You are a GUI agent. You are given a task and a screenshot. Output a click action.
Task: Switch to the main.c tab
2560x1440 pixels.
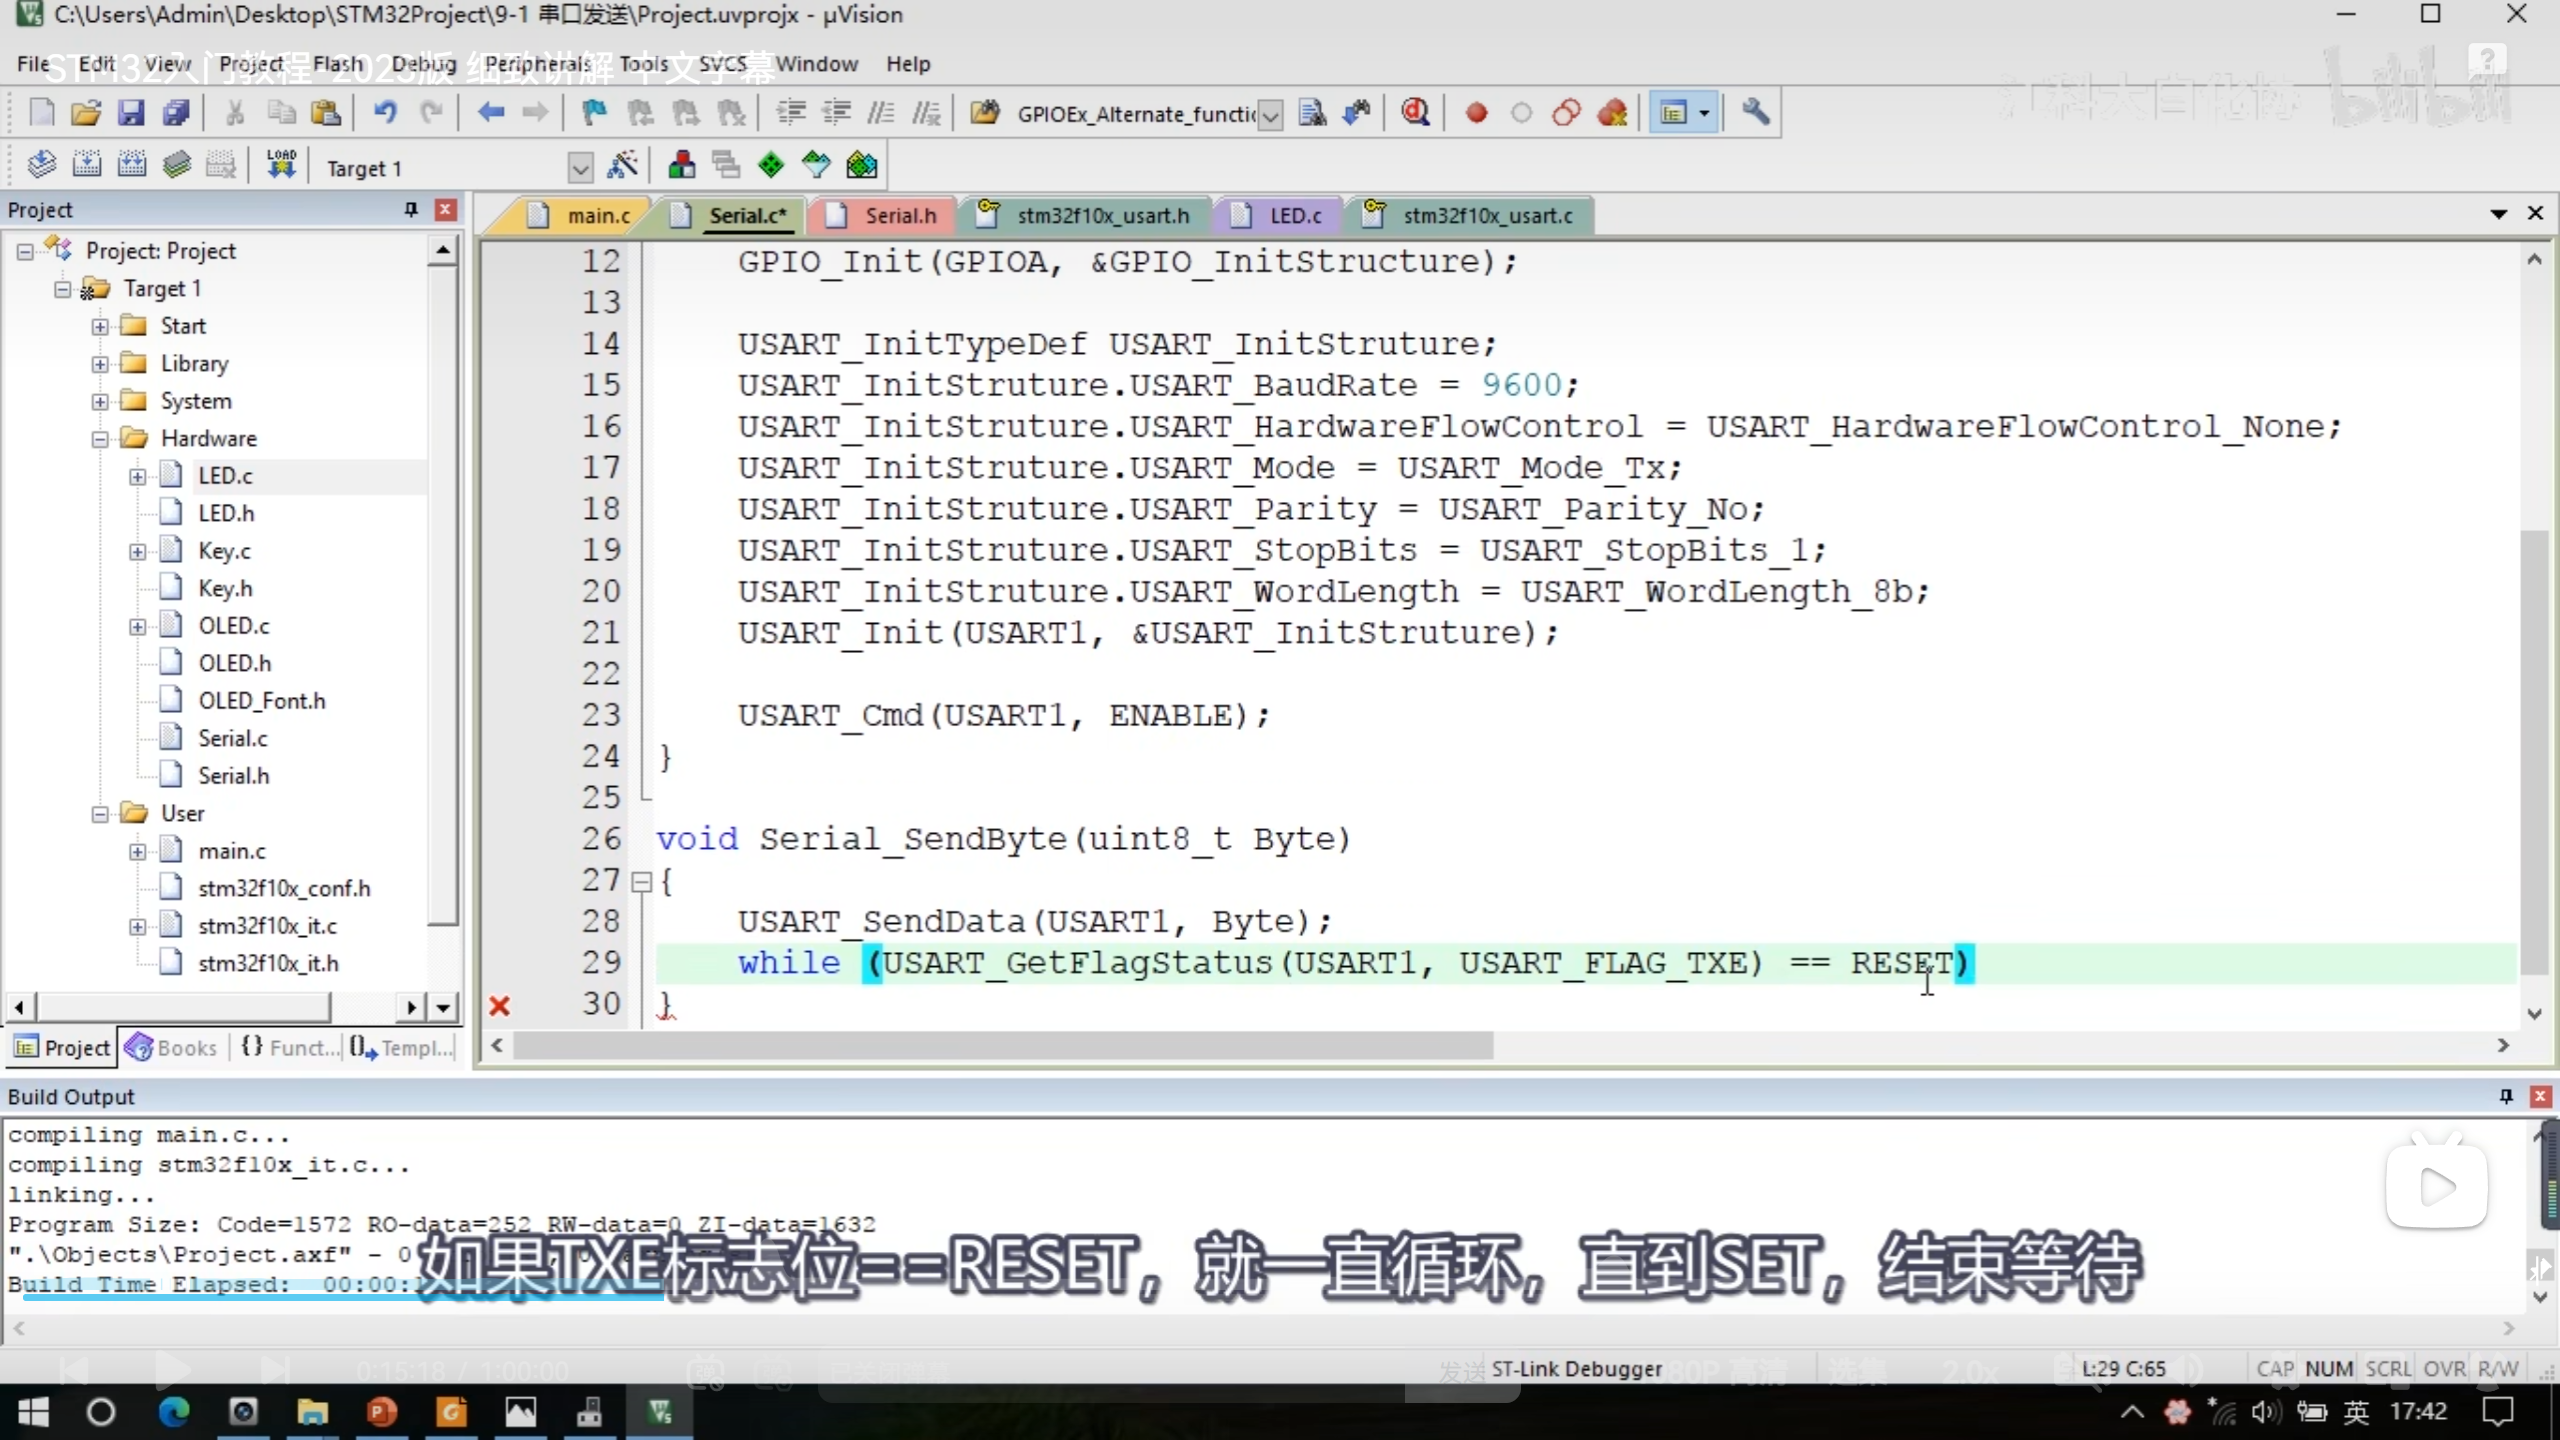[x=597, y=215]
